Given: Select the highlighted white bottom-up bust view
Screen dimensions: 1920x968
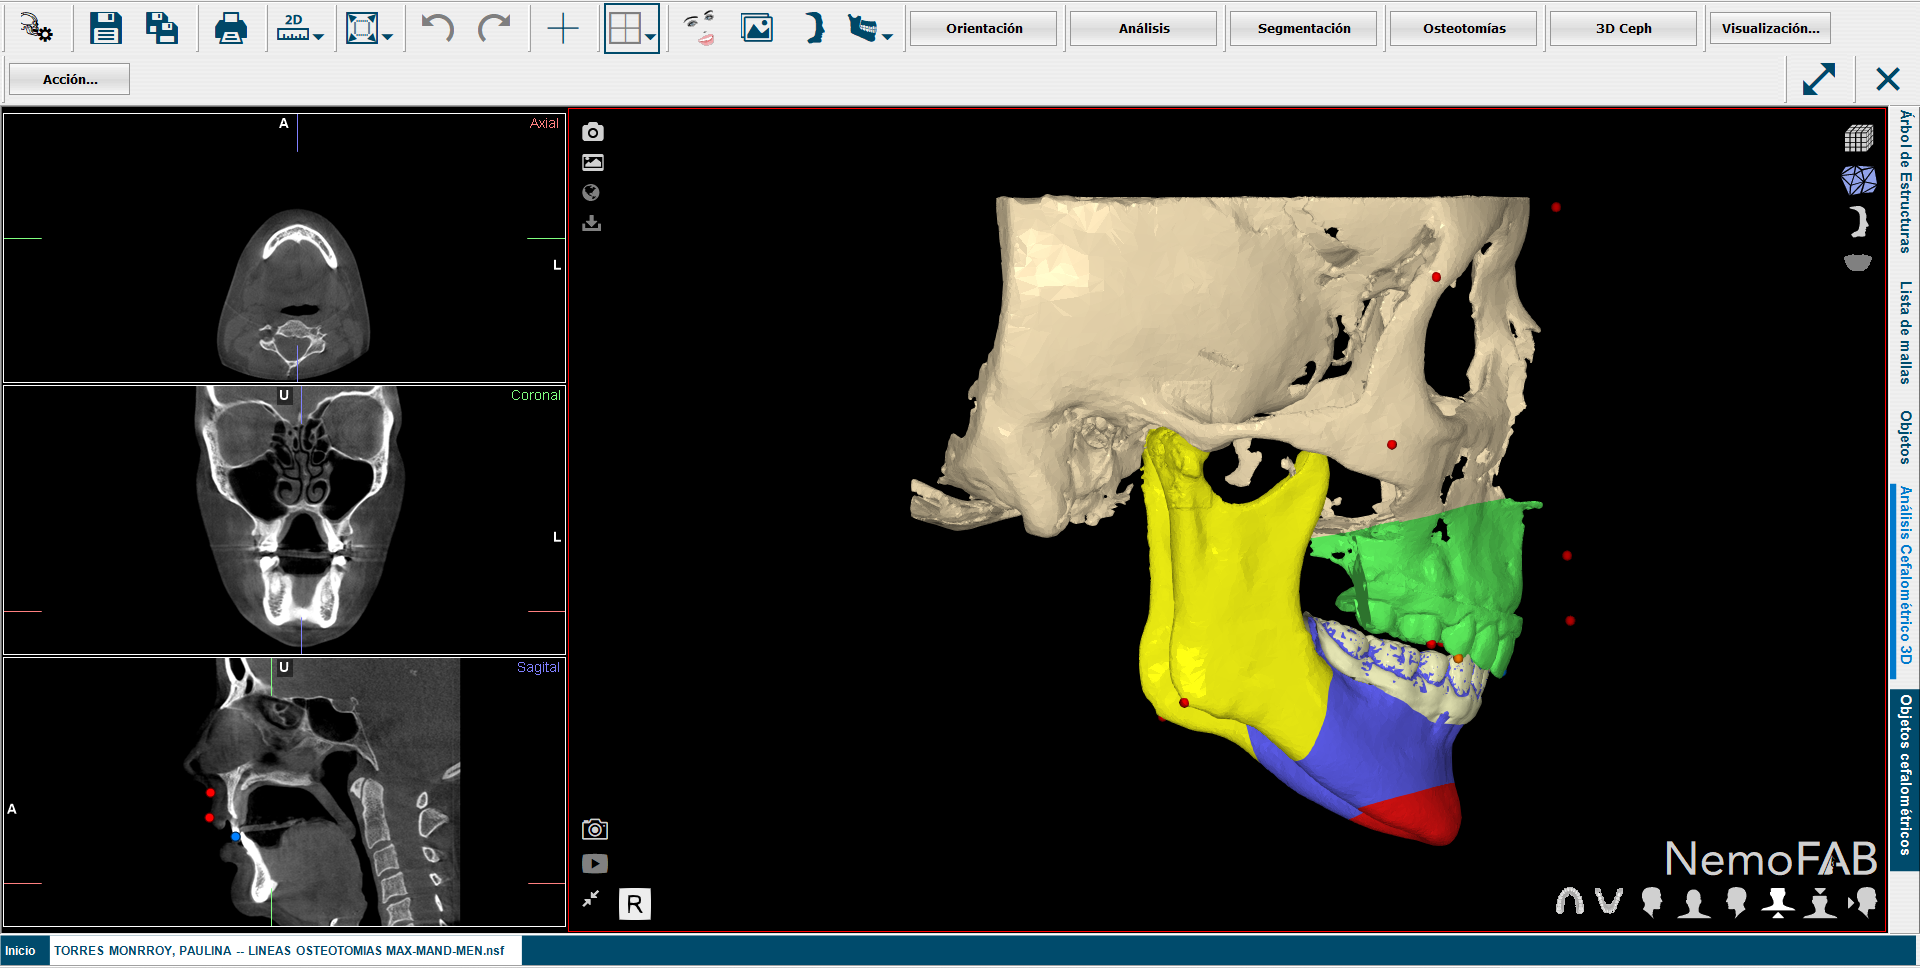Looking at the screenshot, I should coord(1778,902).
